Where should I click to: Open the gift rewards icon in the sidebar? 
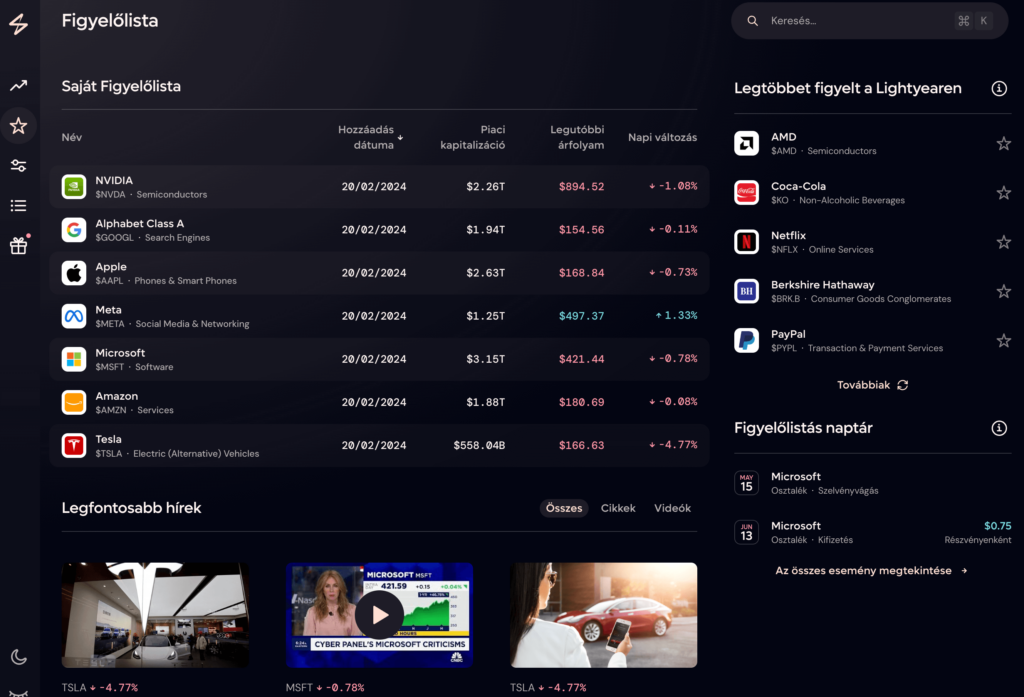[18, 246]
